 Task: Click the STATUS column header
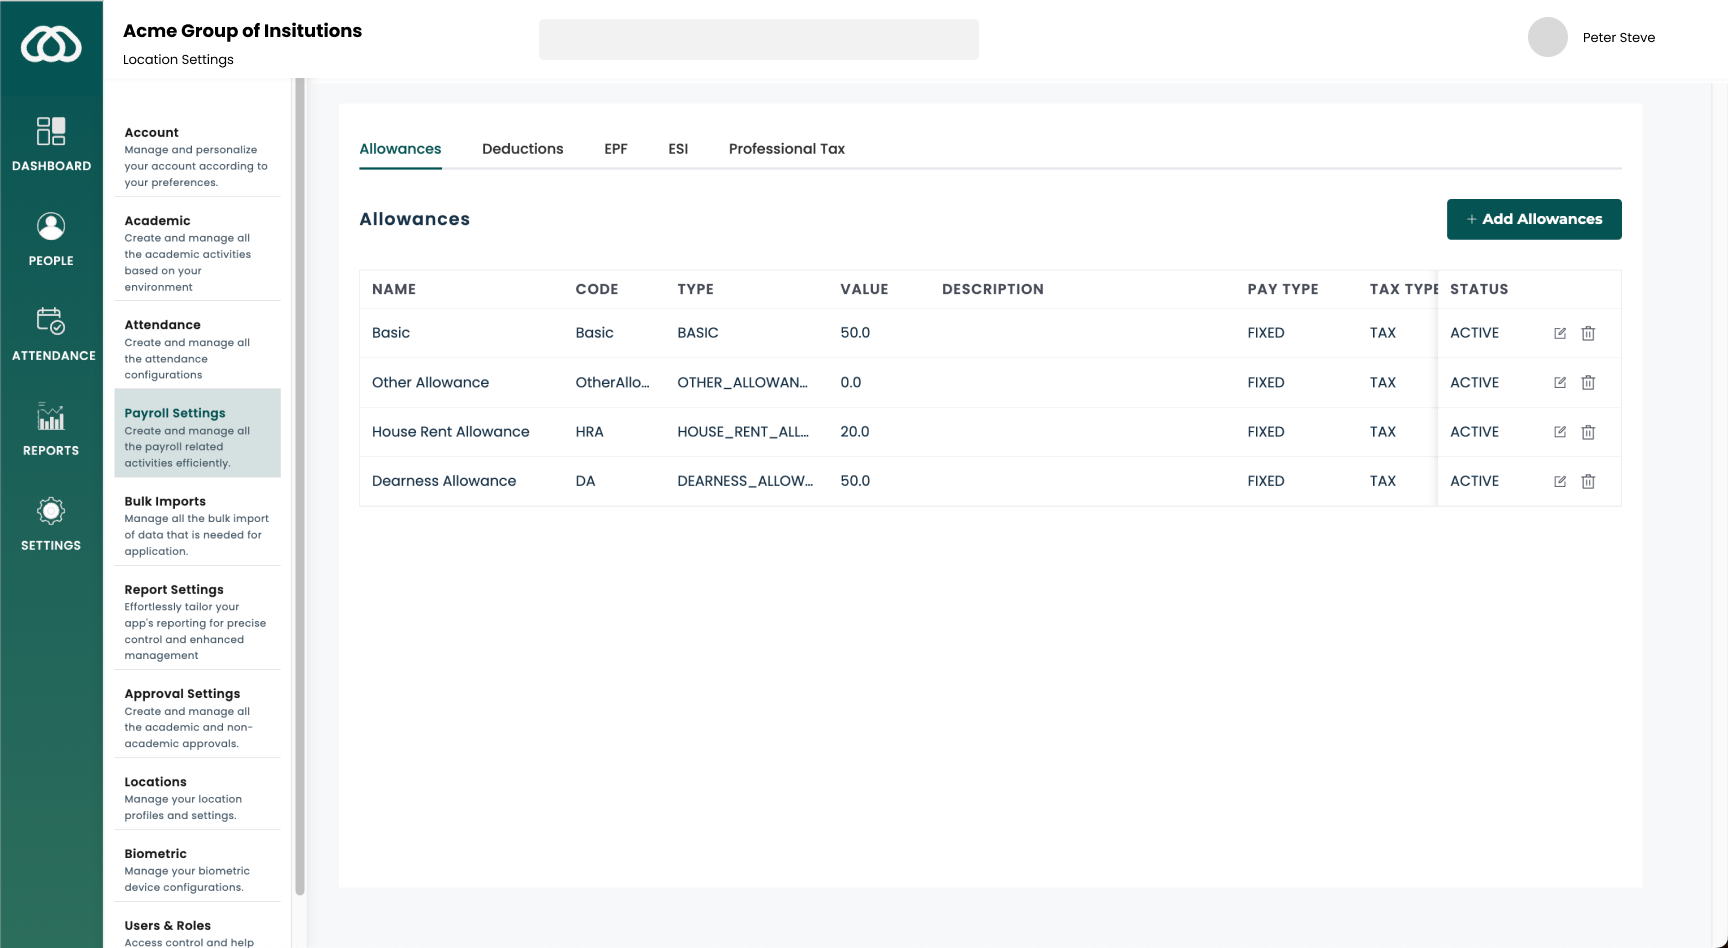coord(1479,289)
